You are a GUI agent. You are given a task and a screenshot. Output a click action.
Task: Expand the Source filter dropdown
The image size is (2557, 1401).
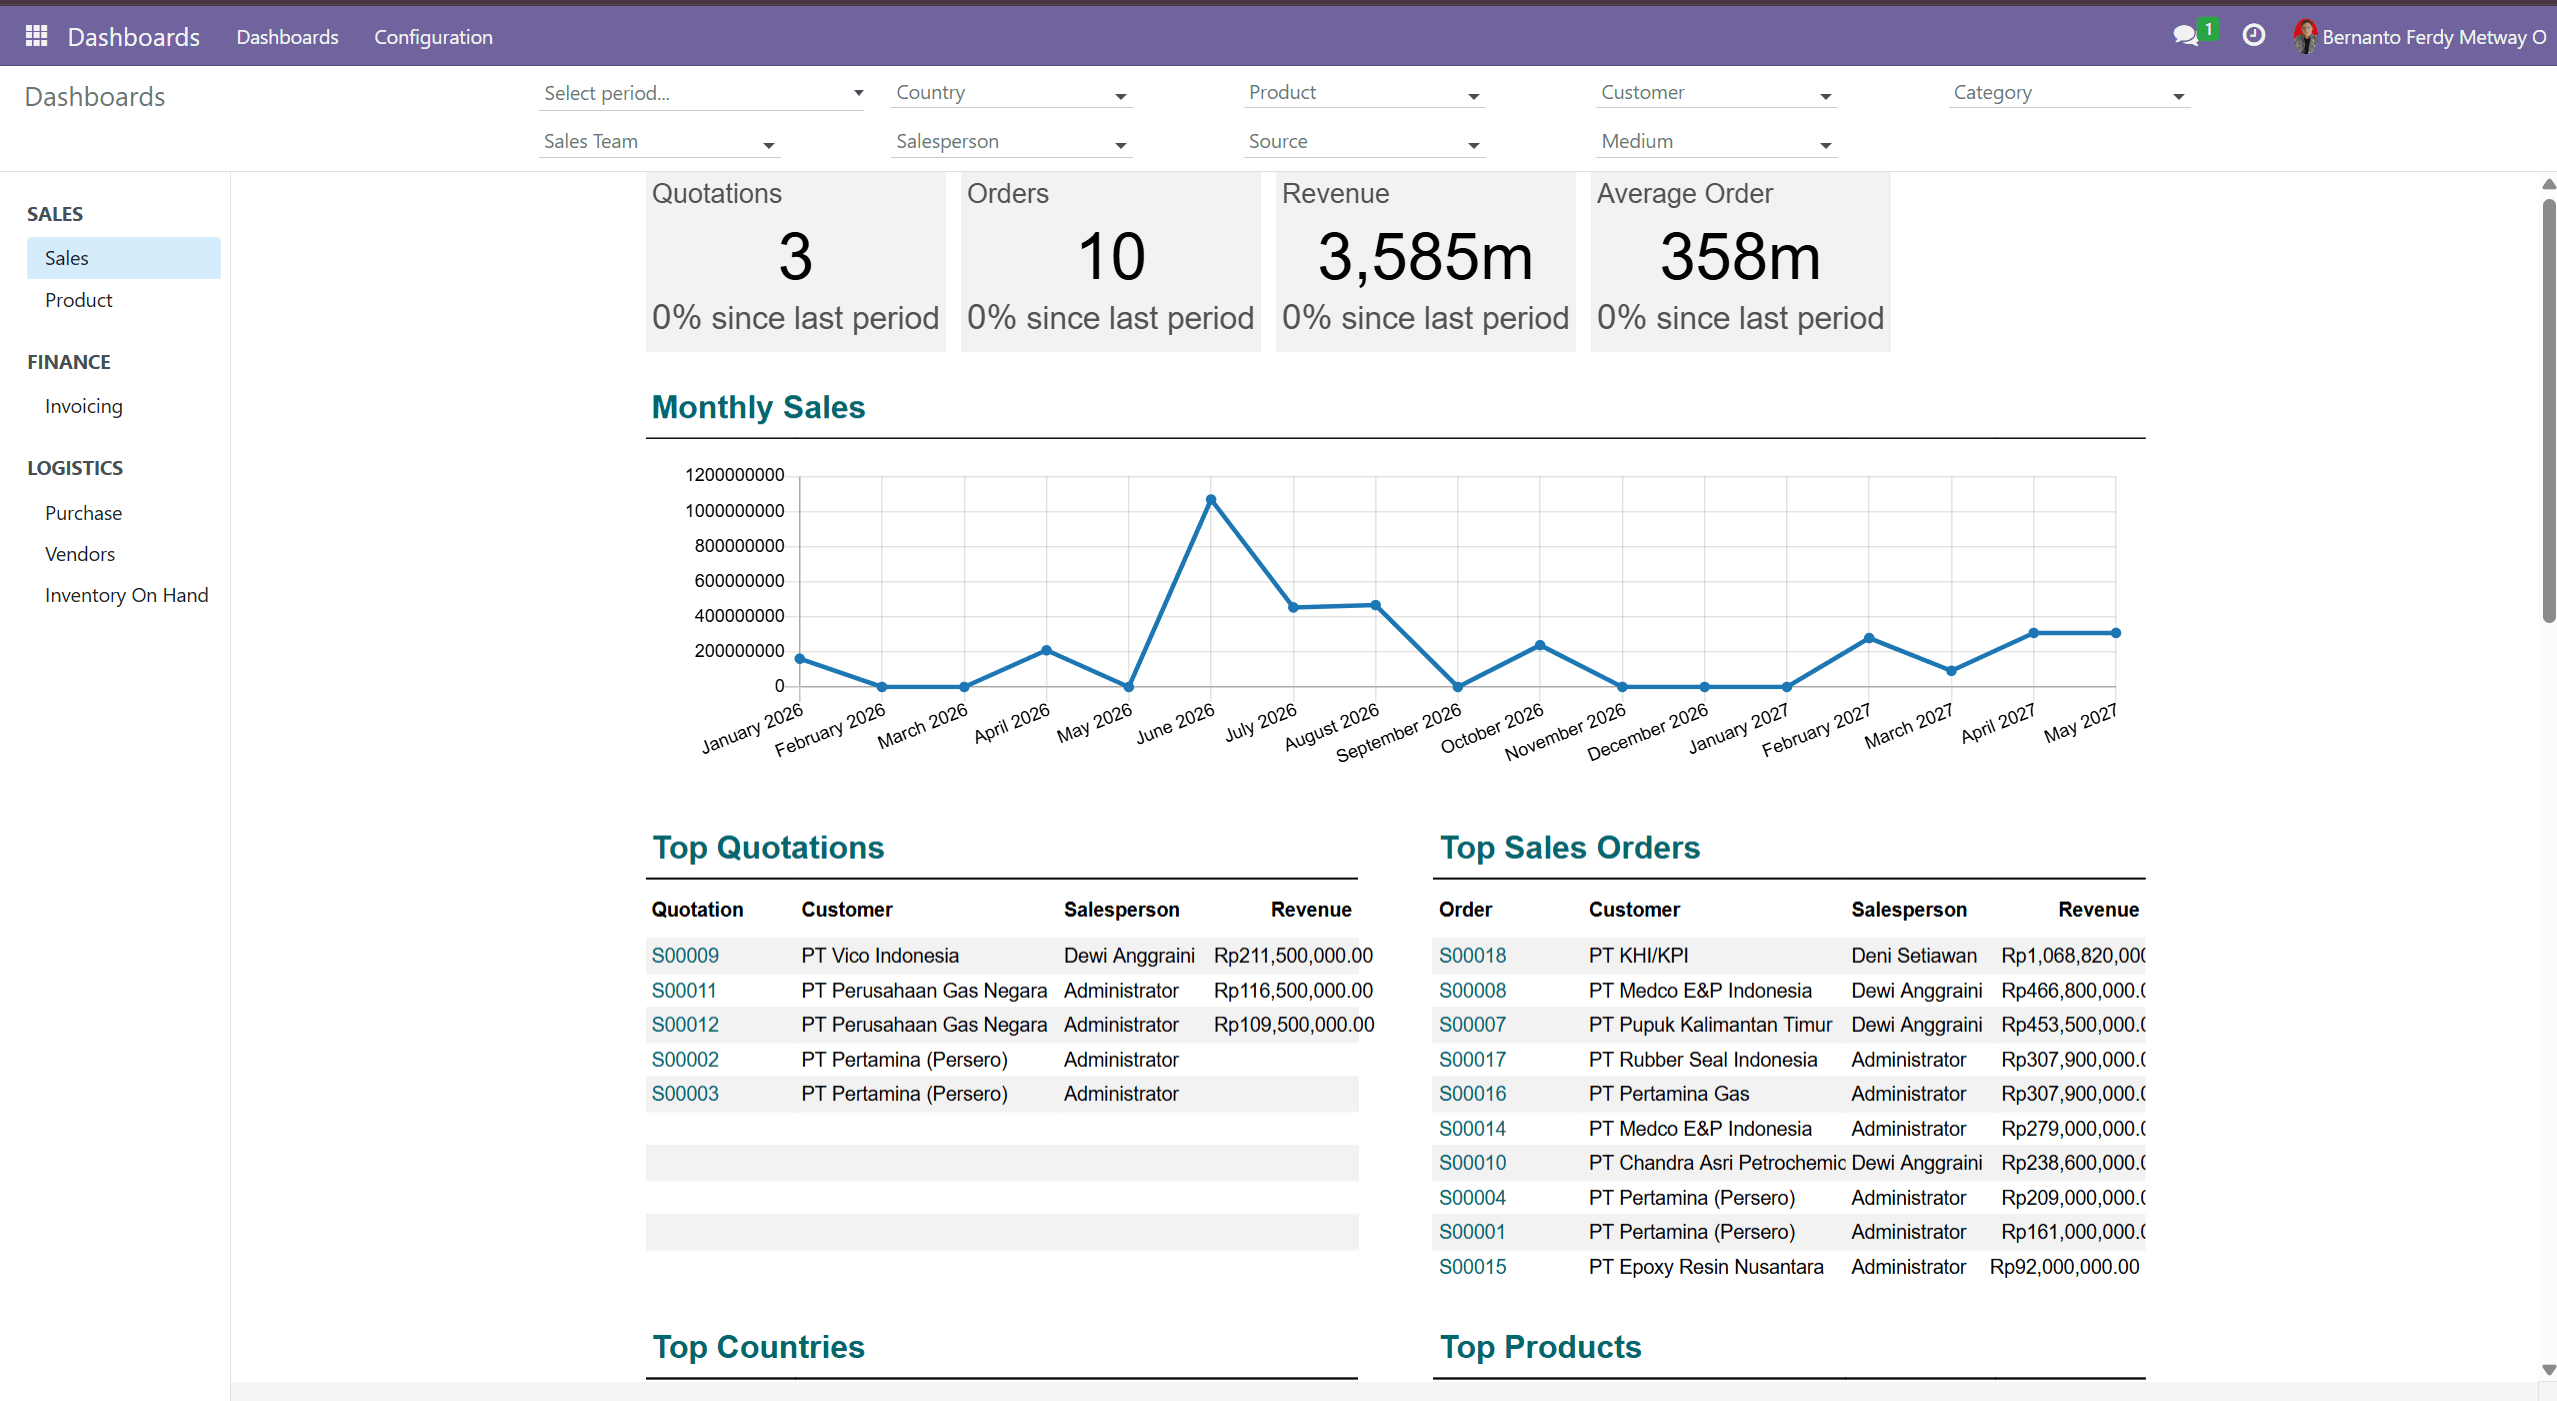click(x=1365, y=142)
